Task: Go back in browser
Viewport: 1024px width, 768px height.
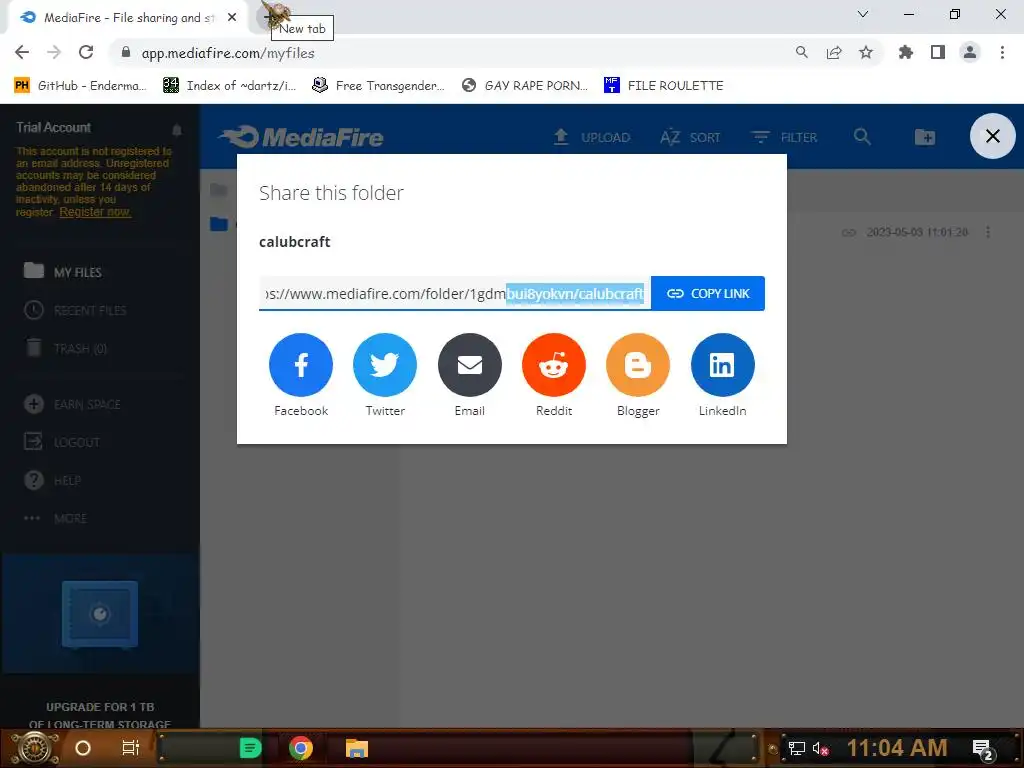Action: coord(22,52)
